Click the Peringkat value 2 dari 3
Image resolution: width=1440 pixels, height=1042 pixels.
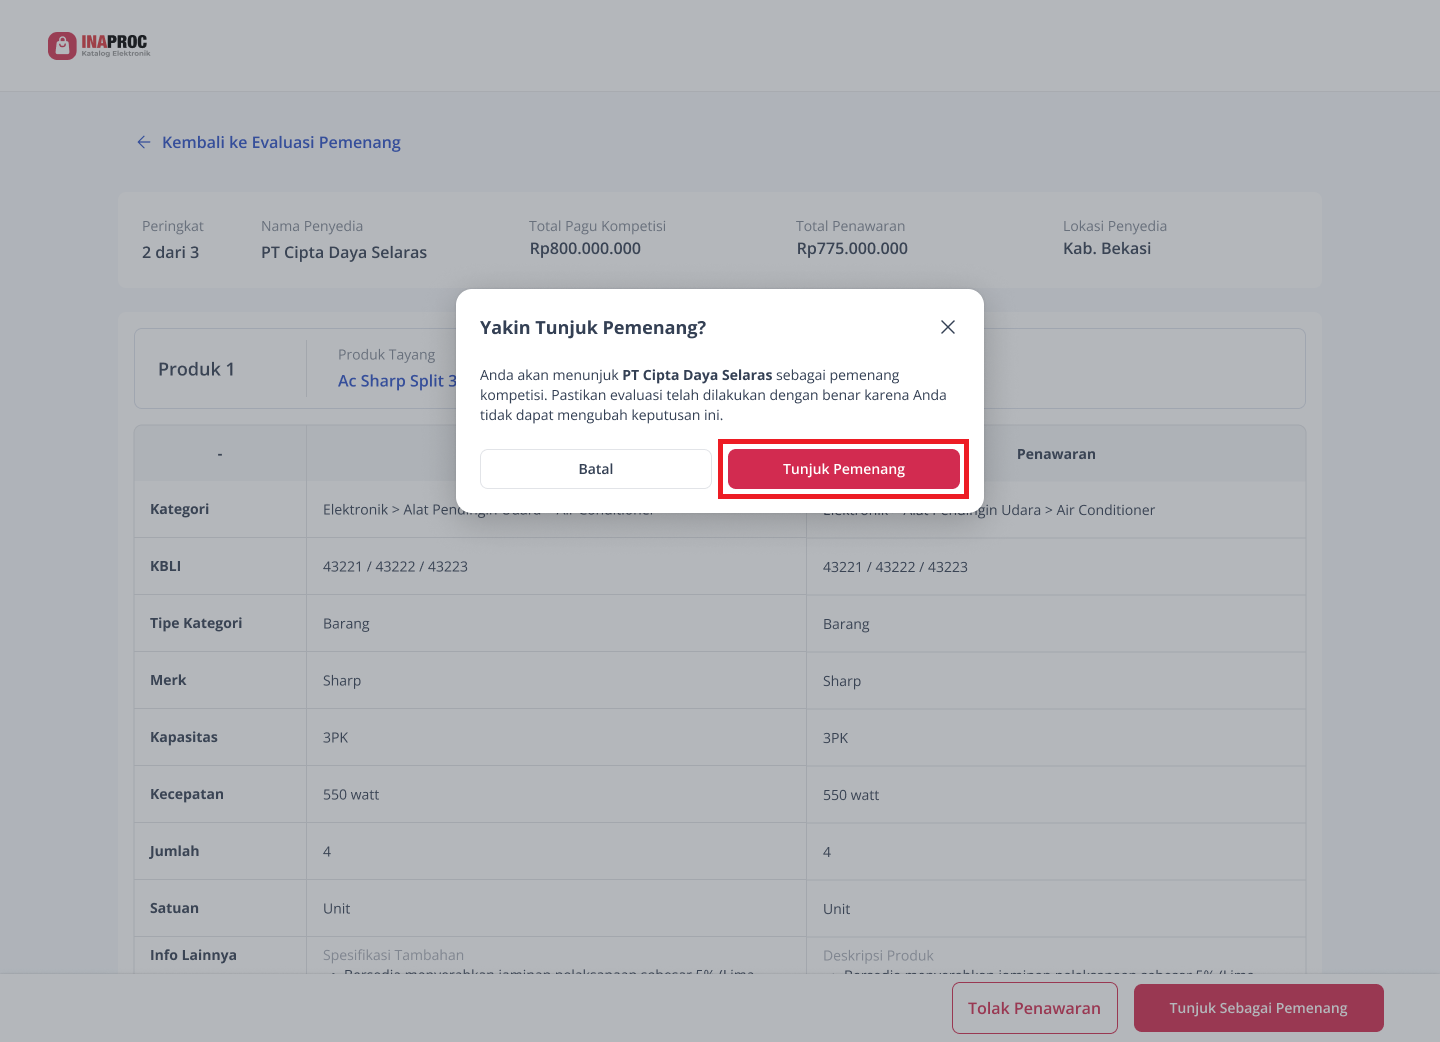[171, 252]
